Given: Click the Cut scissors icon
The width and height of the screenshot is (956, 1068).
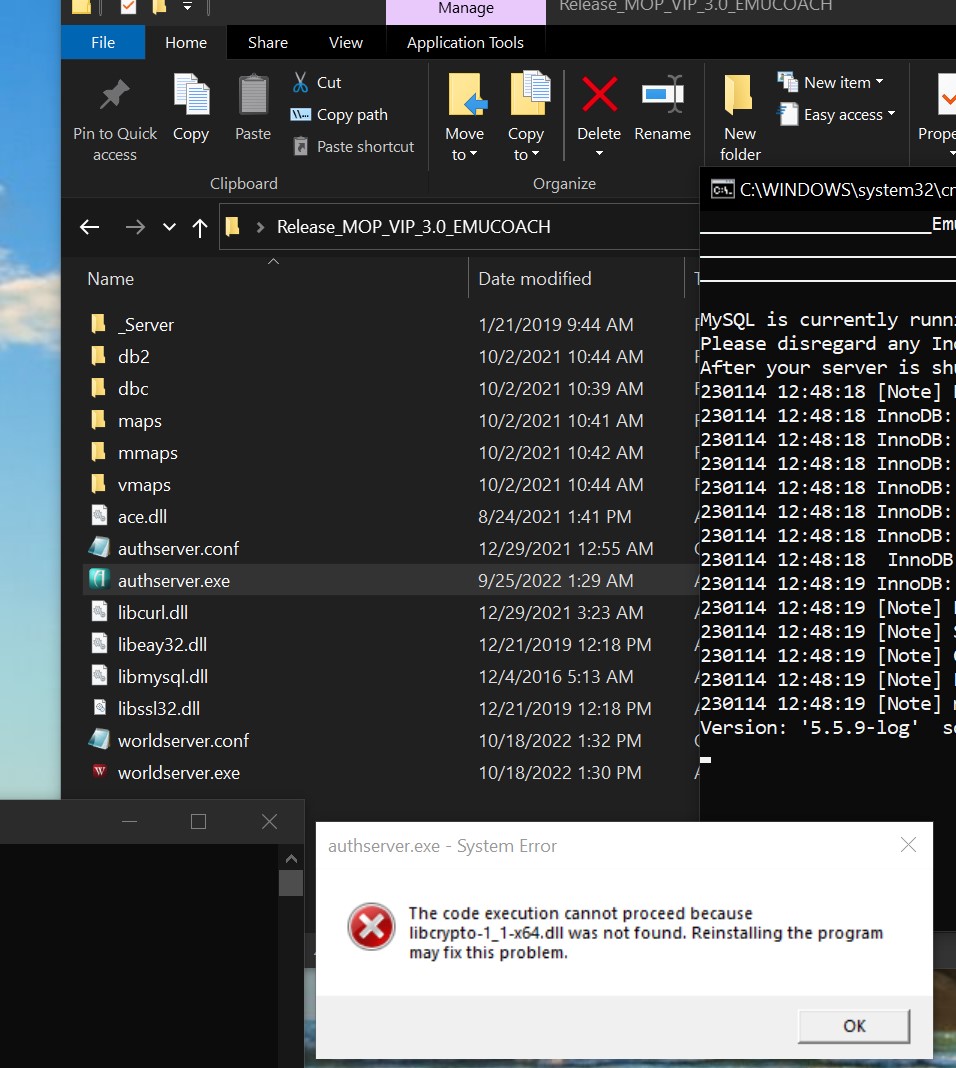Looking at the screenshot, I should pos(300,82).
